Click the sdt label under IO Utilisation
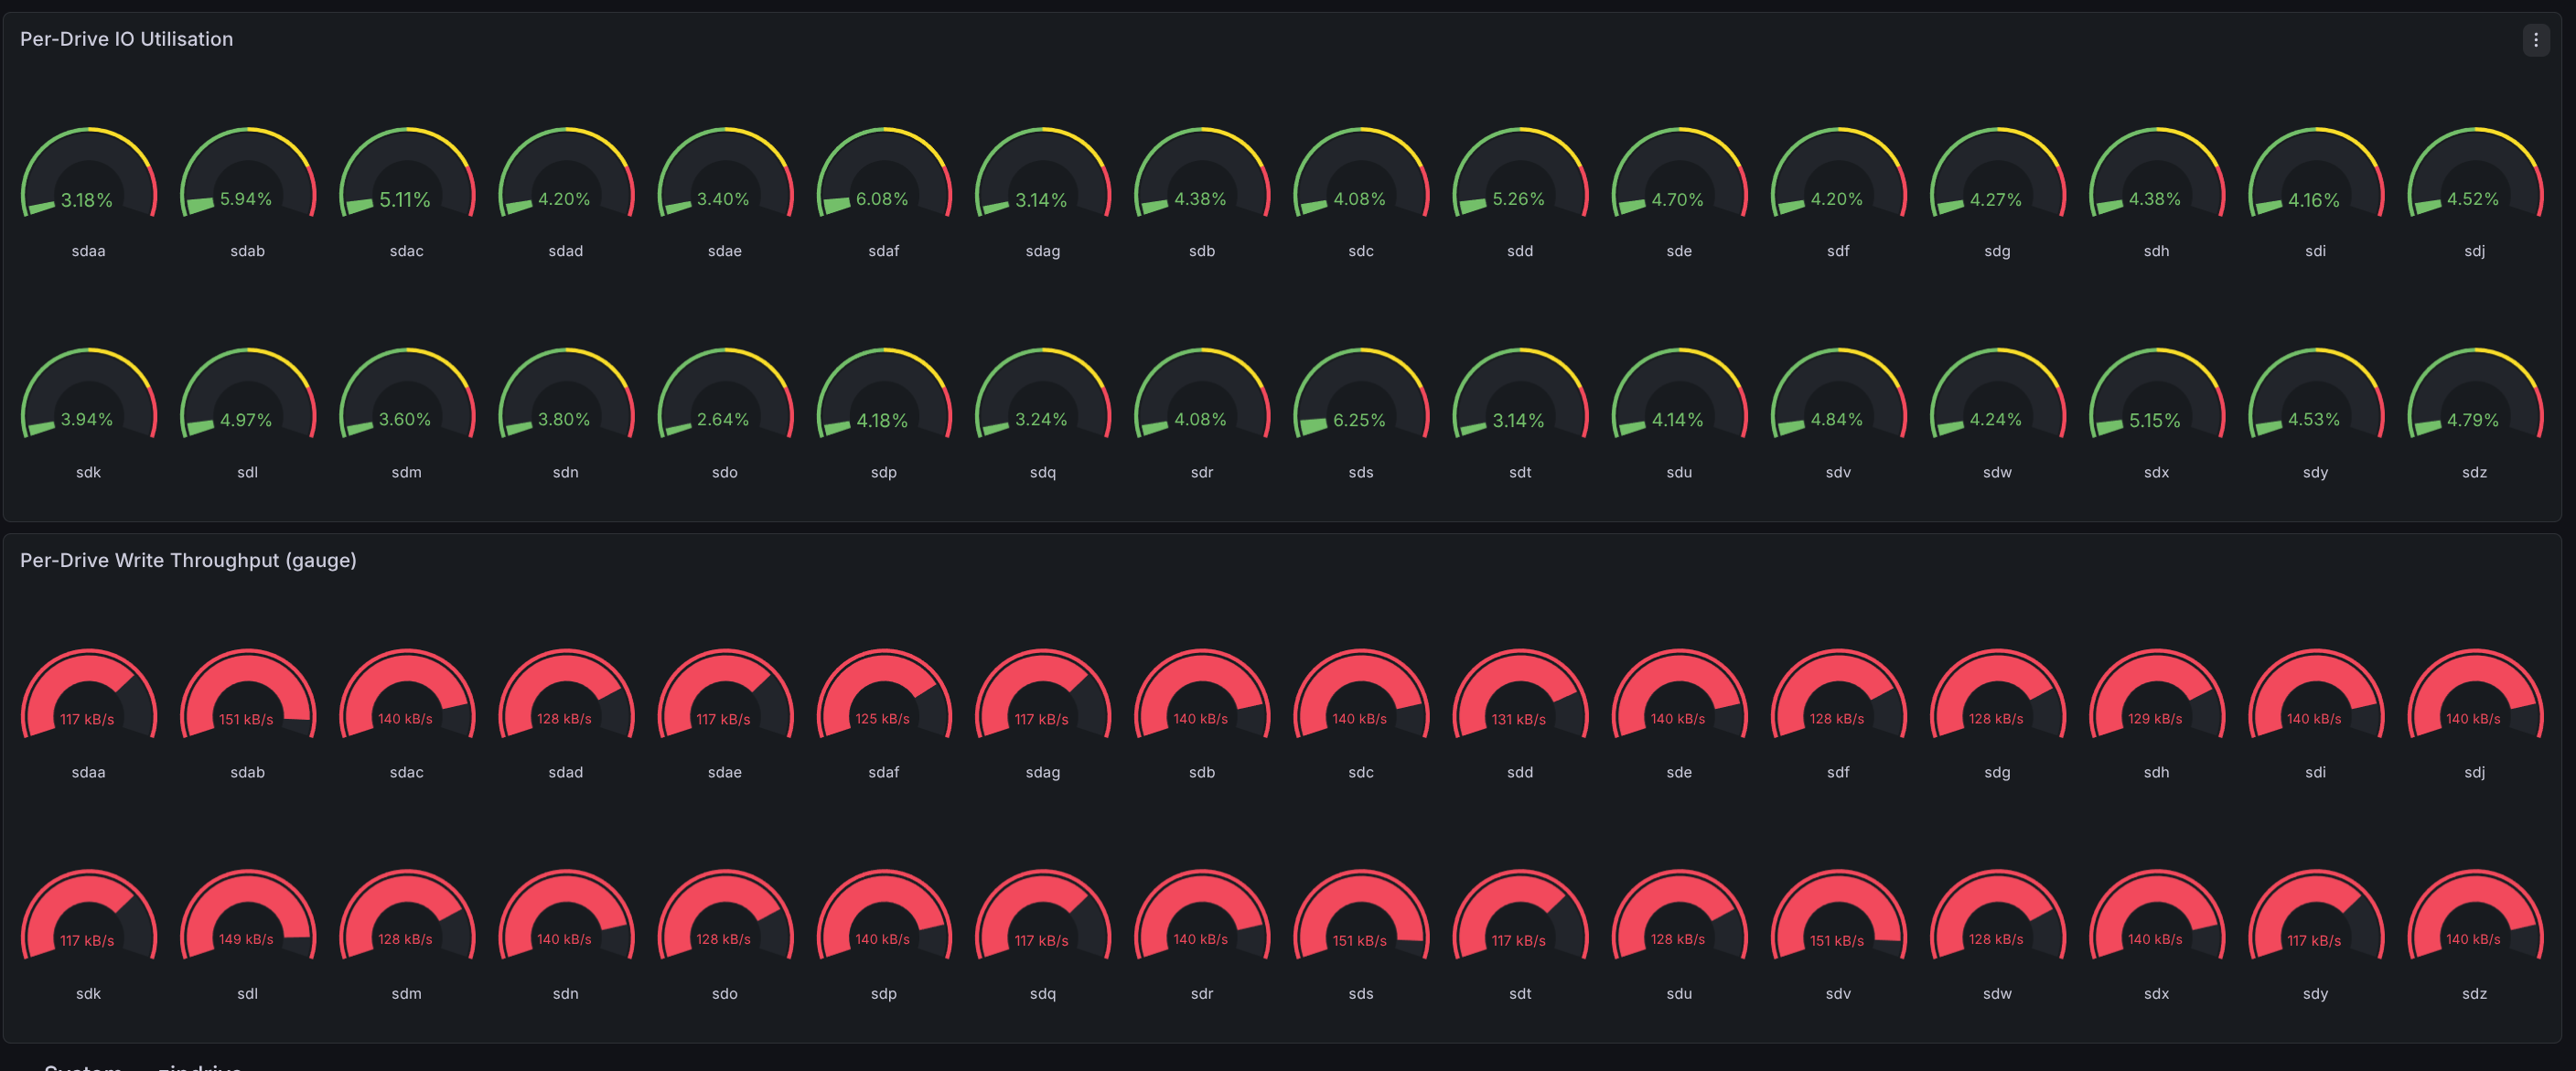This screenshot has width=2576, height=1071. point(1520,472)
